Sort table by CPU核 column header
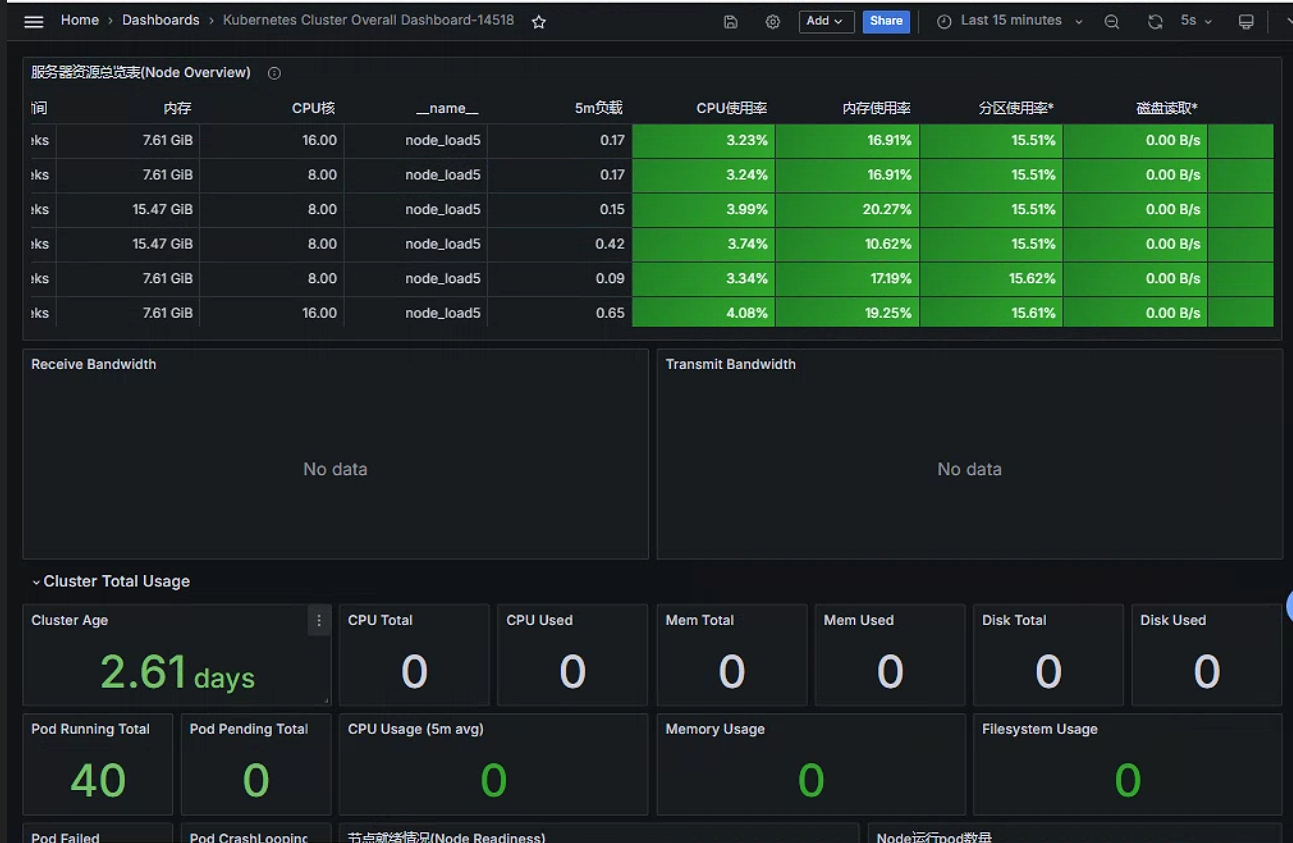Image resolution: width=1293 pixels, height=843 pixels. coord(313,108)
